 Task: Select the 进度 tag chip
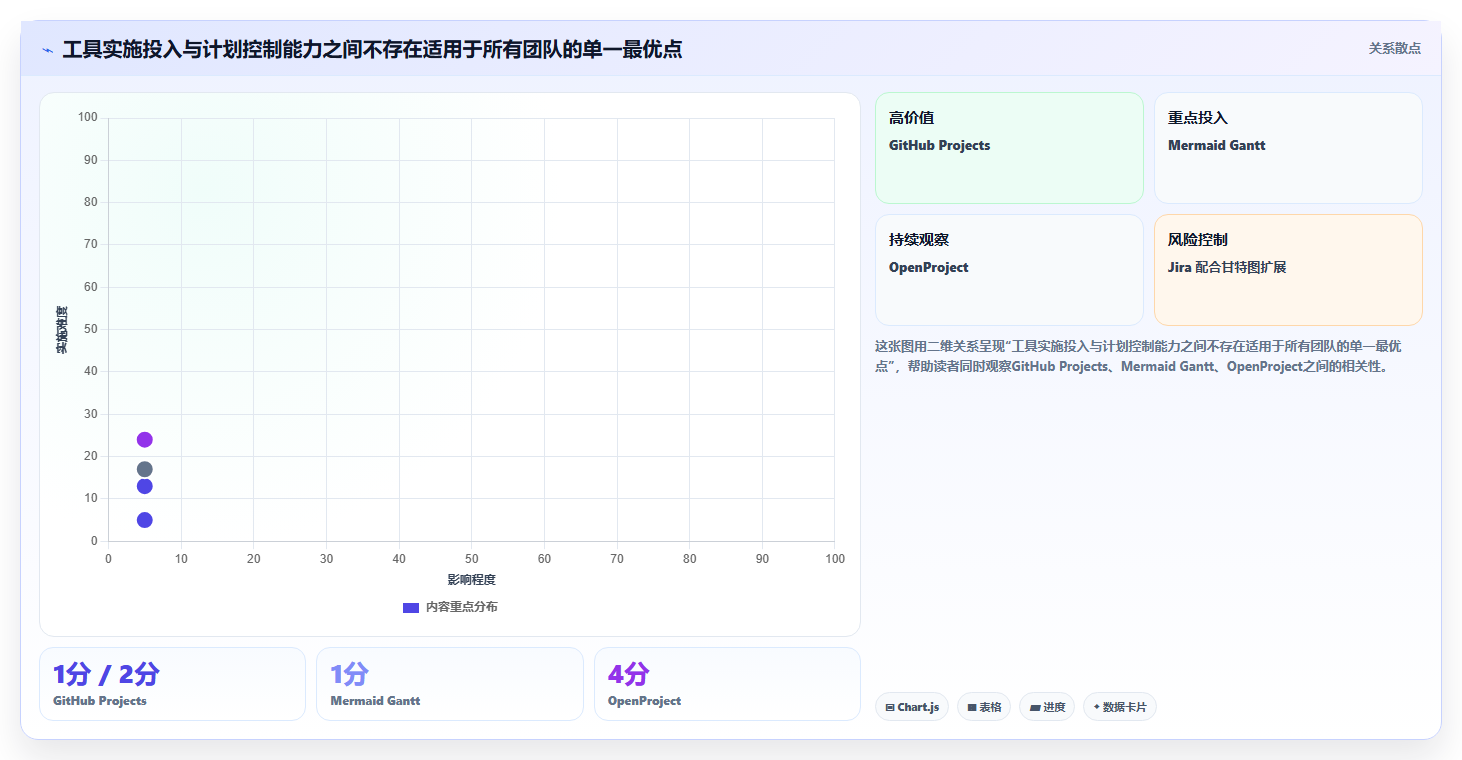click(1047, 707)
